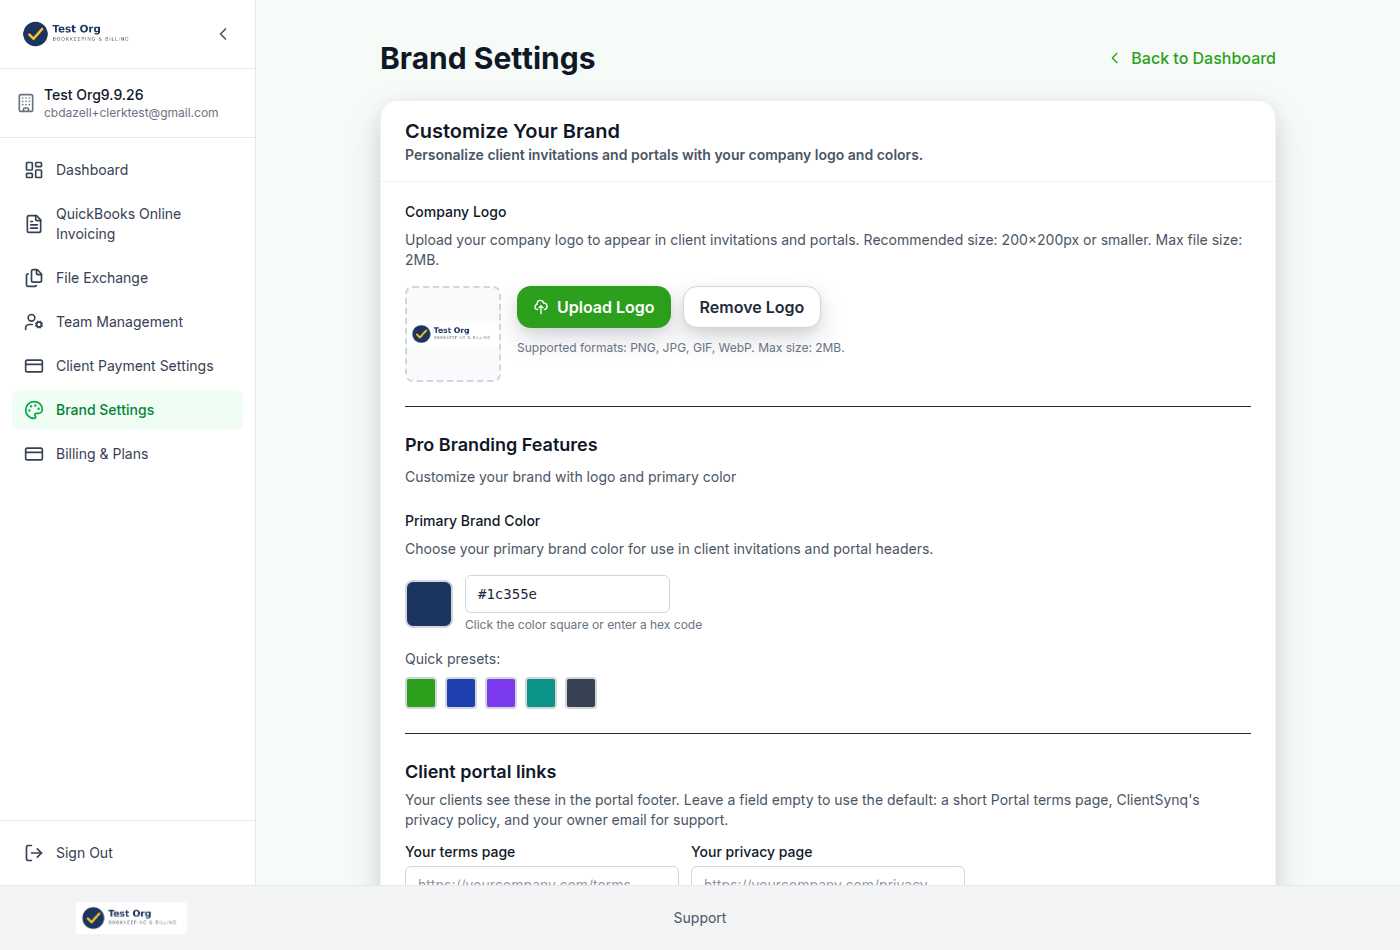Click the organization building icon
The image size is (1400, 950).
[26, 103]
